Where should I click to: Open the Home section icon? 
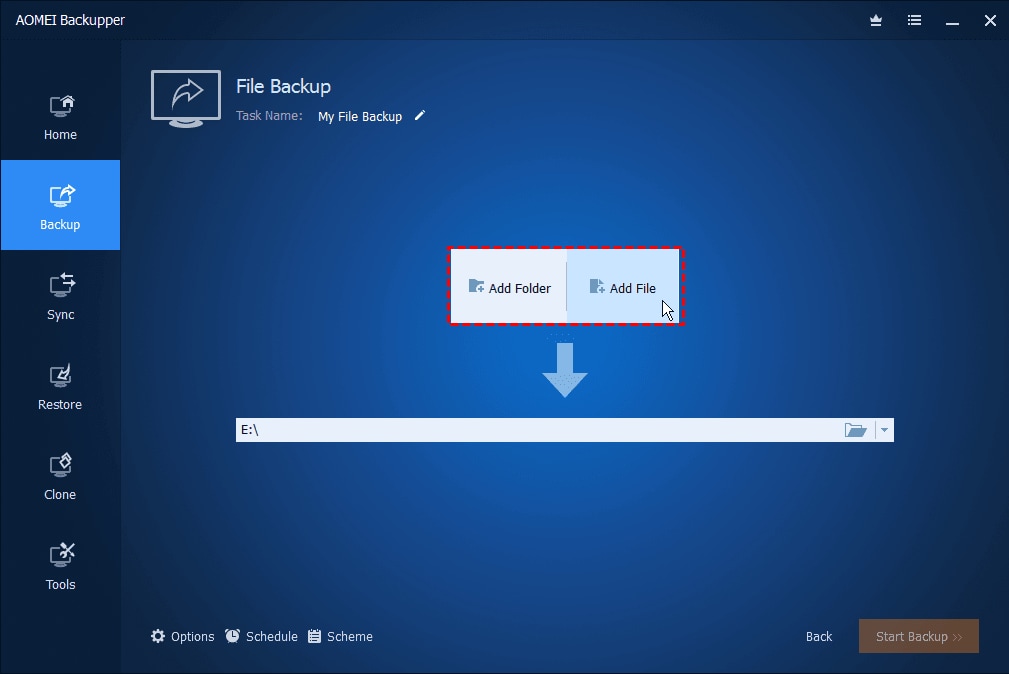61,107
